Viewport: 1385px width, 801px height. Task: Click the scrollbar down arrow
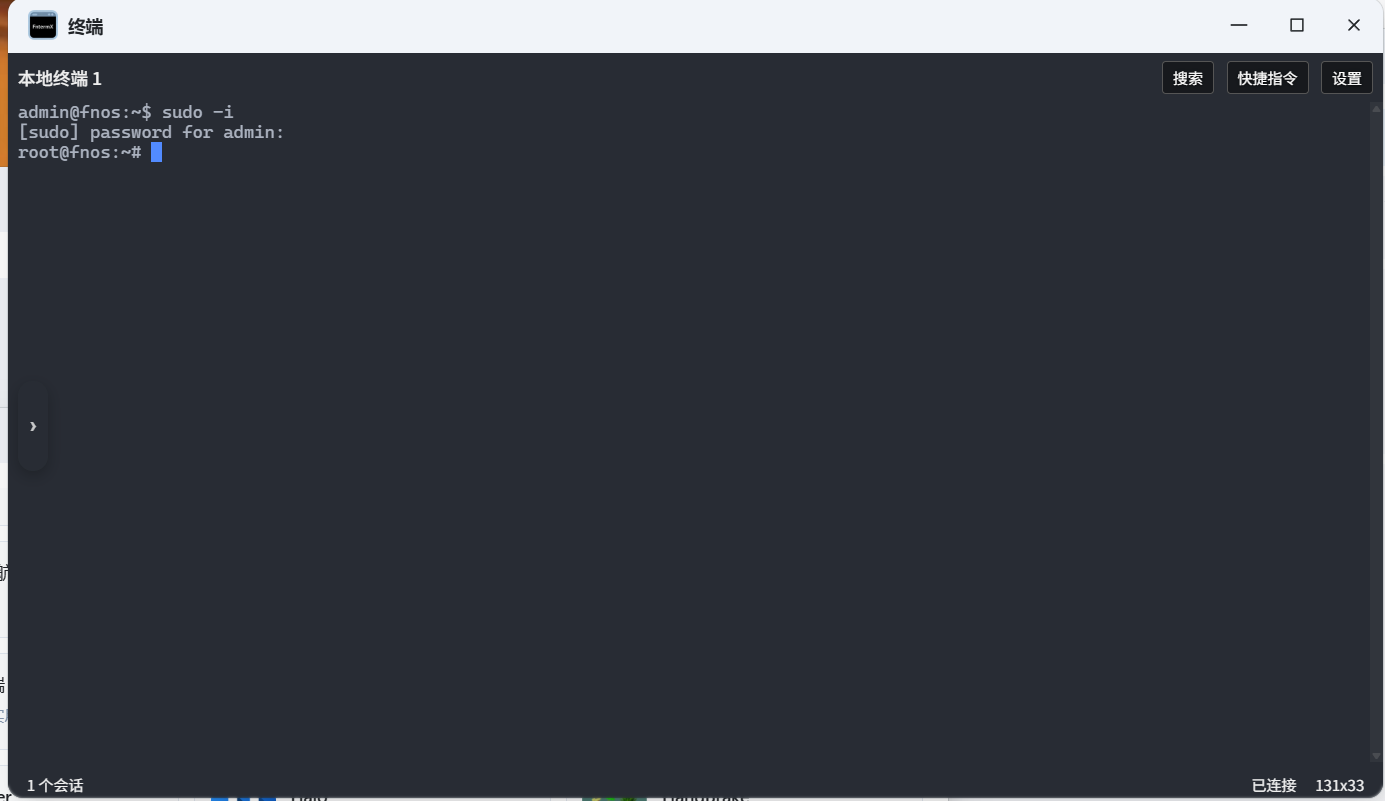1376,757
